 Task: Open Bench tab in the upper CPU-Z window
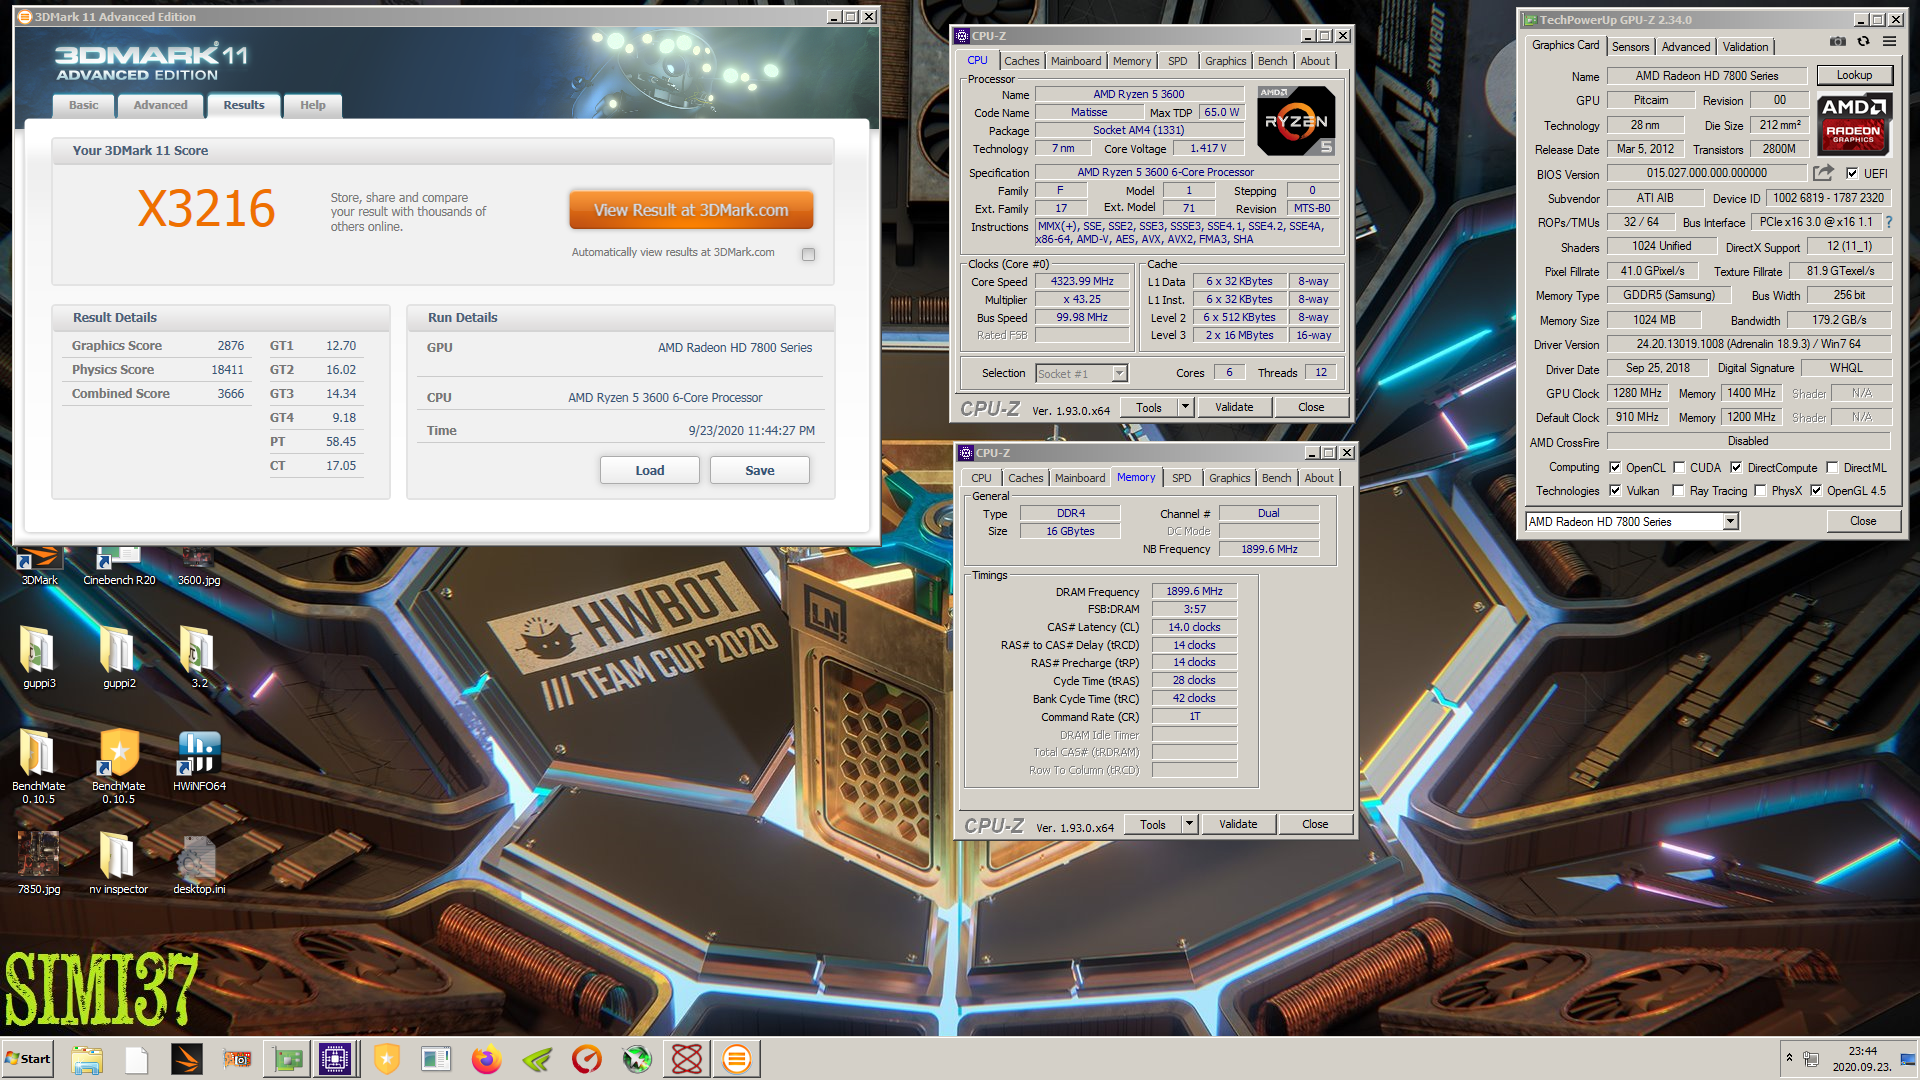pos(1272,61)
